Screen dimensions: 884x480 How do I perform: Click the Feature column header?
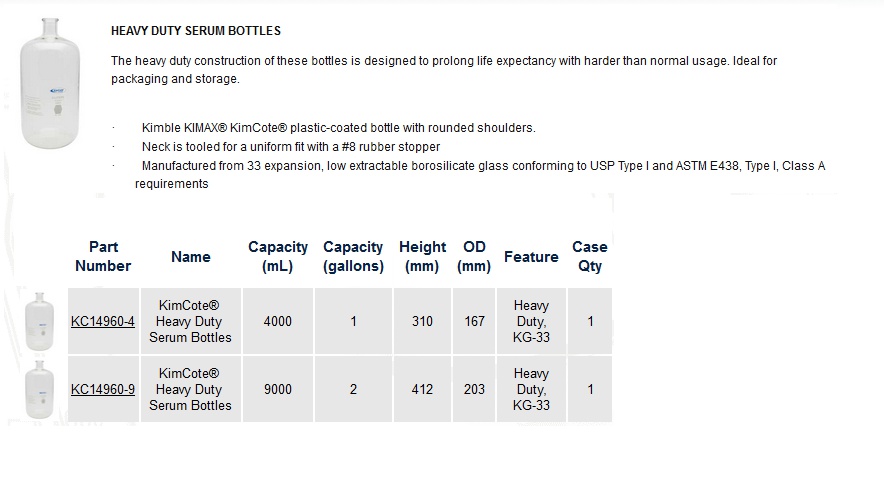(531, 257)
